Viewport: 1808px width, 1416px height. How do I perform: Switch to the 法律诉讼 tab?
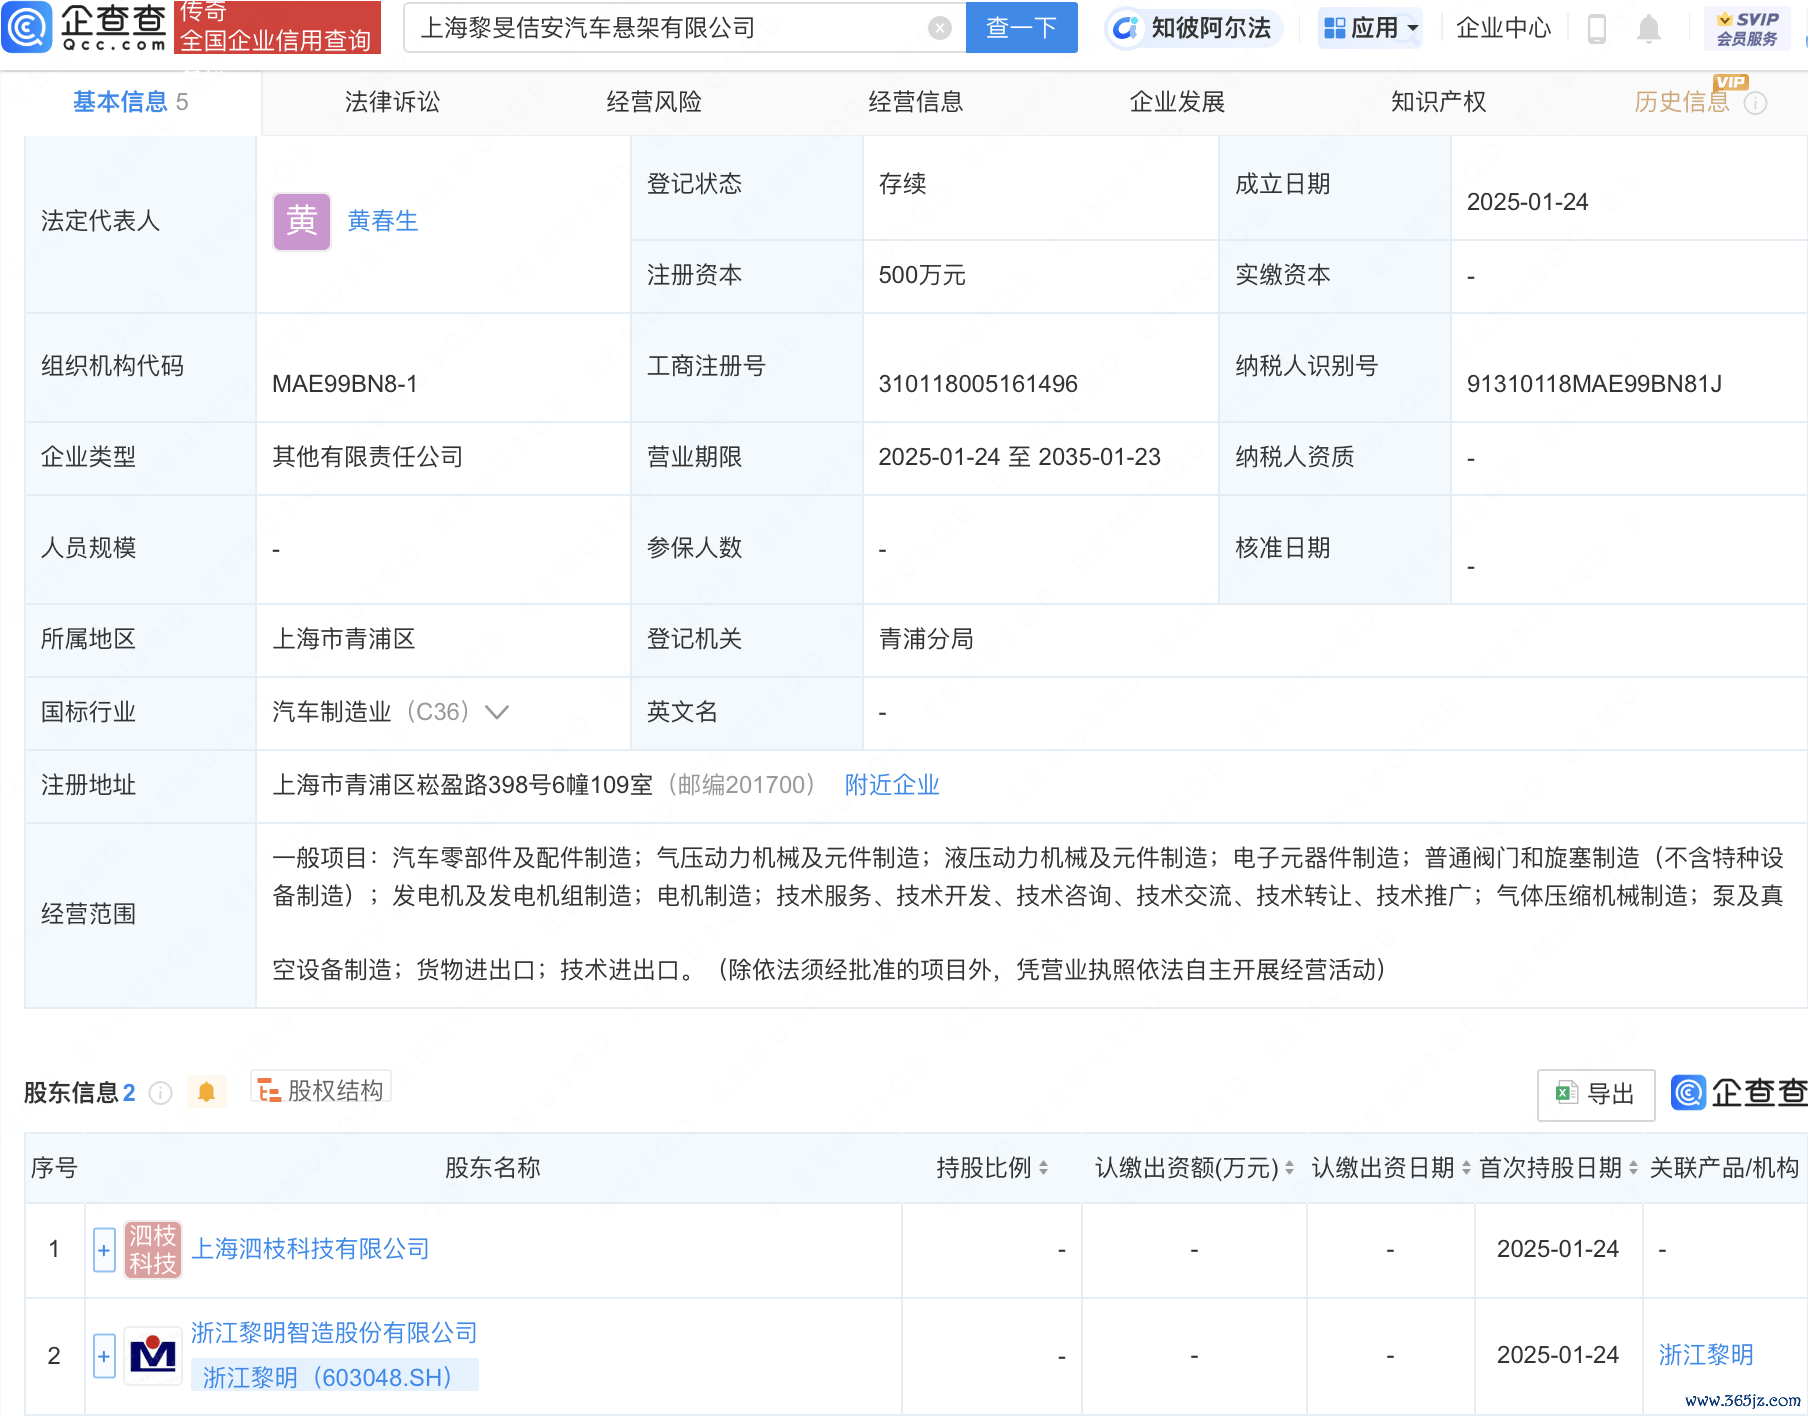[392, 102]
